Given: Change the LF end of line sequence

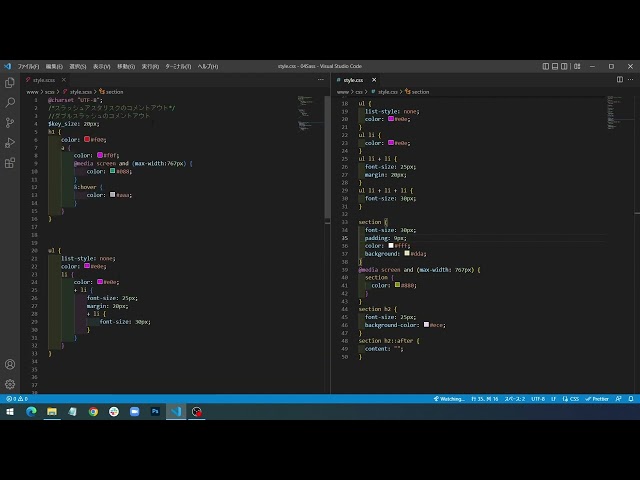Looking at the screenshot, I should (553, 399).
